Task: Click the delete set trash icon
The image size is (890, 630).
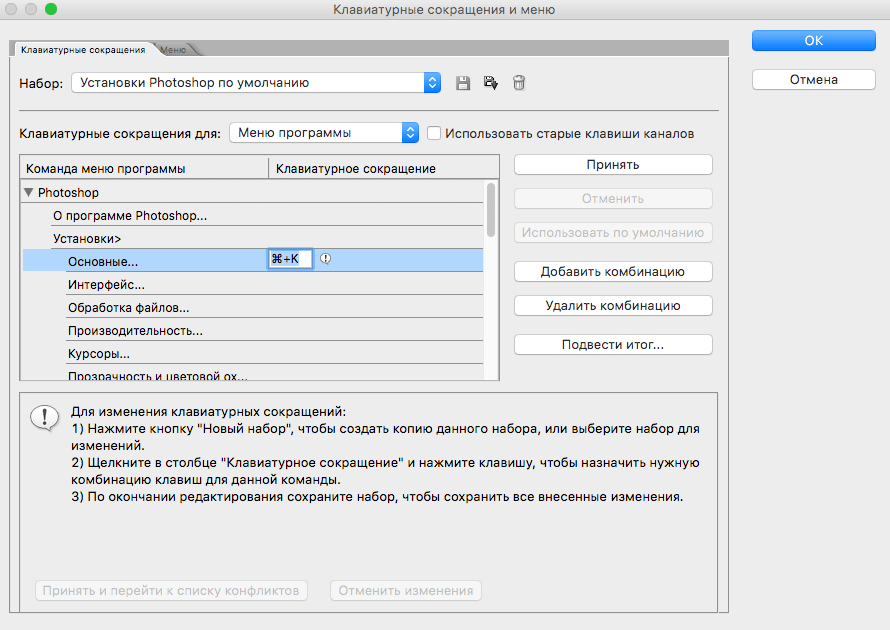Action: (519, 83)
